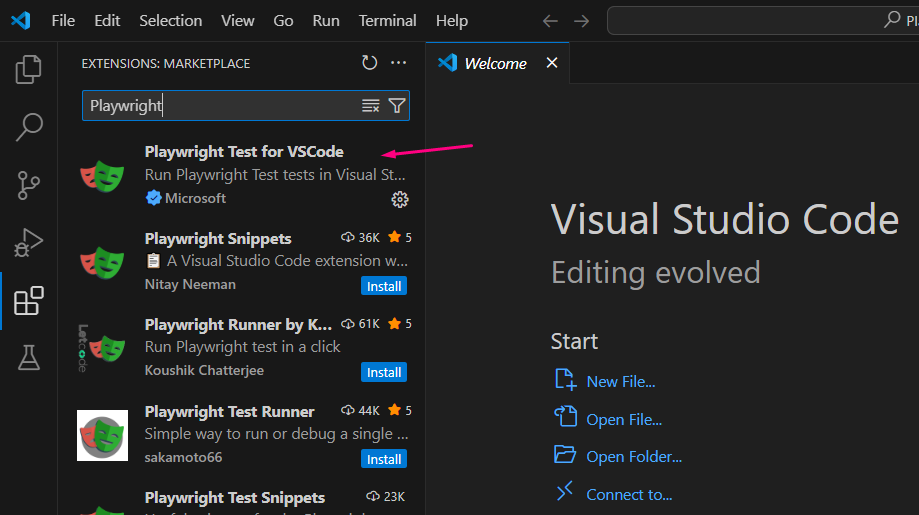Select Playwright Test Runner title

pos(229,412)
